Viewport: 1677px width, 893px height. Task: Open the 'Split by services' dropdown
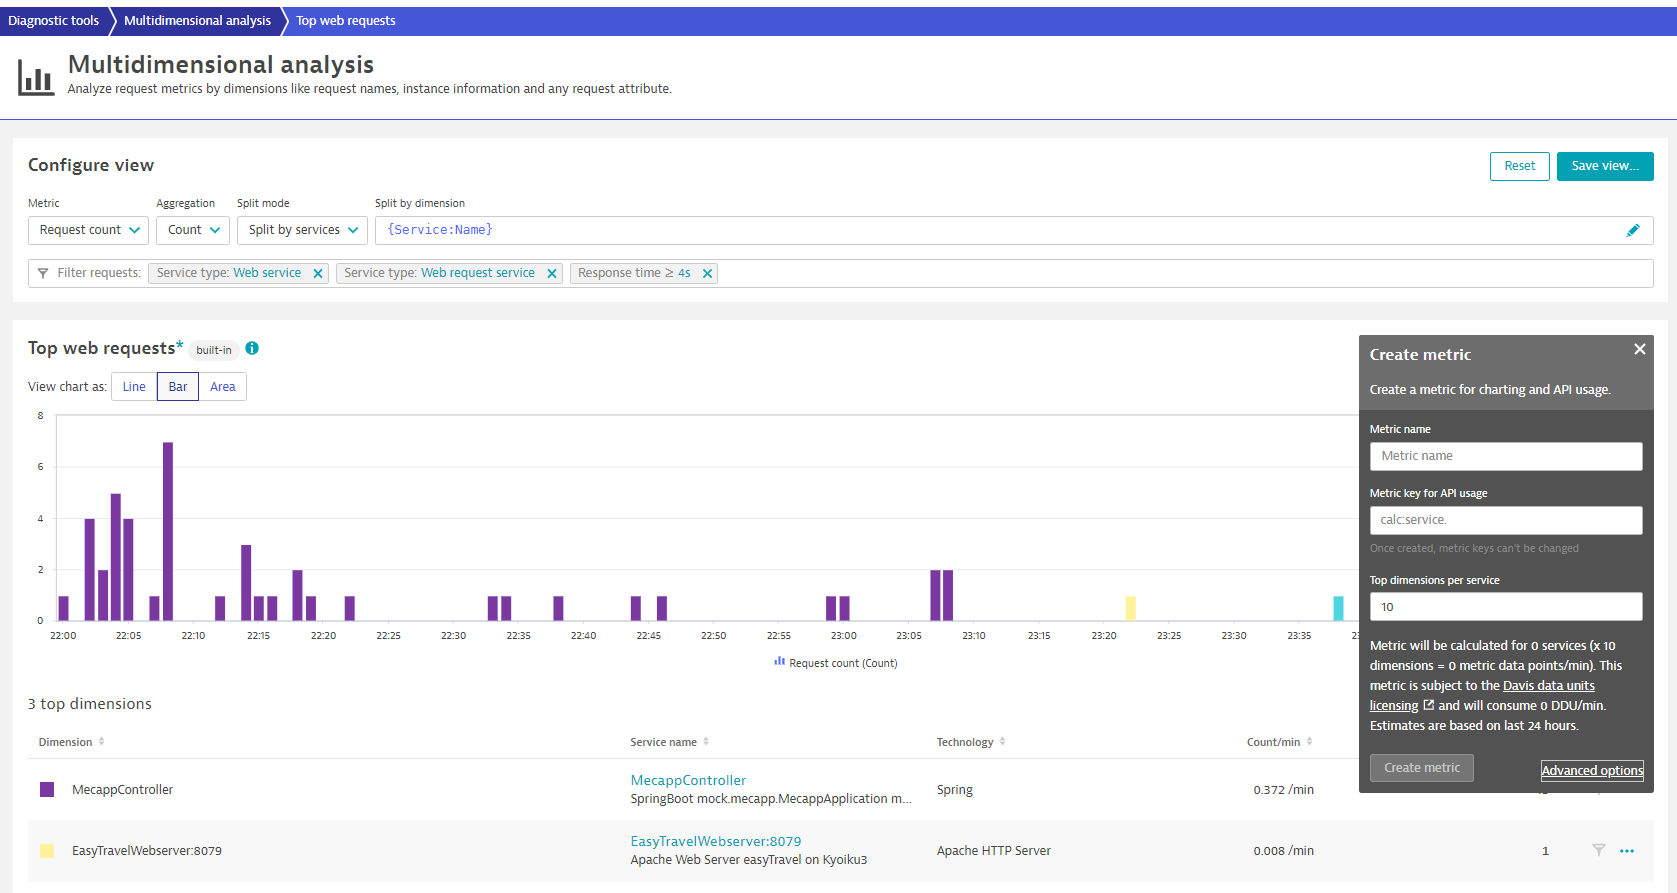click(302, 230)
